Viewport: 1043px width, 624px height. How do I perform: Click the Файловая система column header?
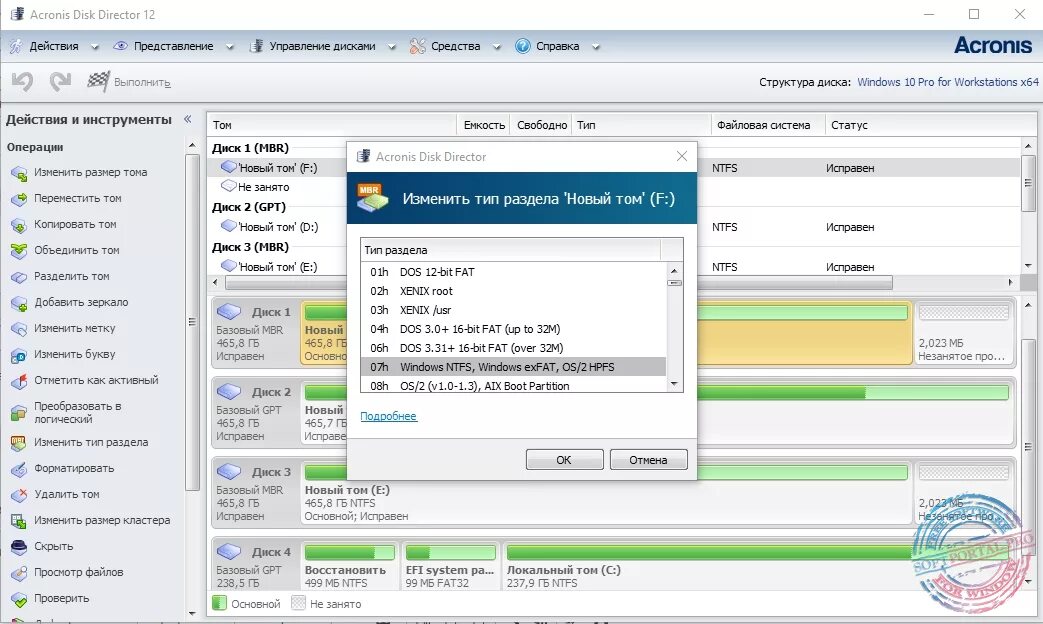coord(768,125)
